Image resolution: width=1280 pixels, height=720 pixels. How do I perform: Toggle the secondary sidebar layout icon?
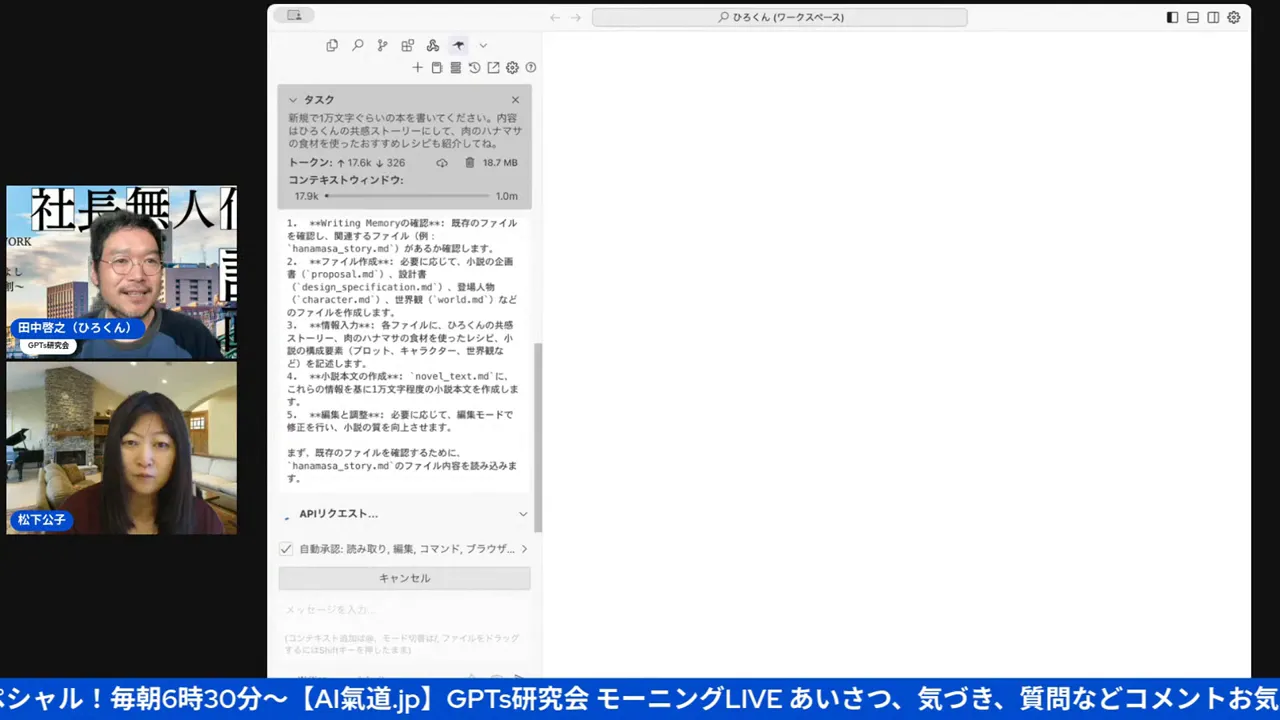click(x=1213, y=17)
